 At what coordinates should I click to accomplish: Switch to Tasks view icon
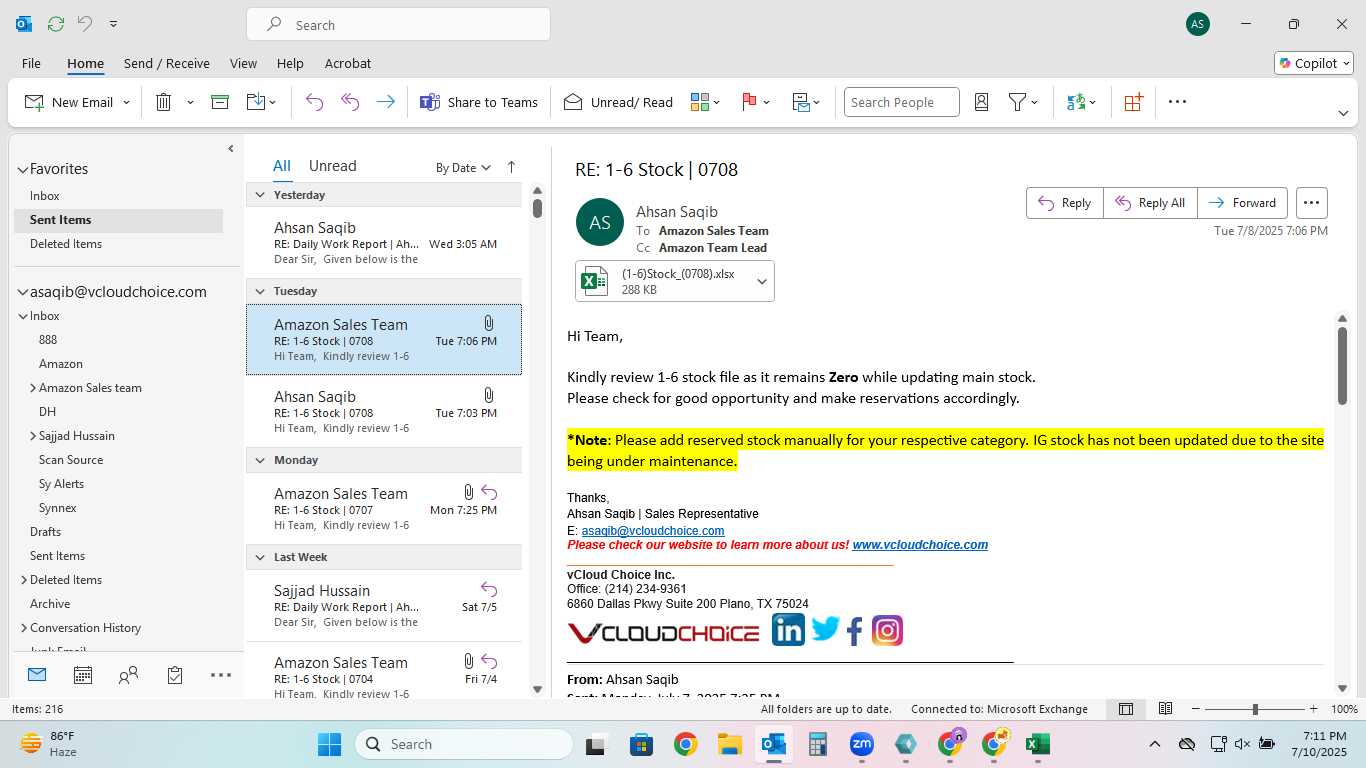pos(175,676)
